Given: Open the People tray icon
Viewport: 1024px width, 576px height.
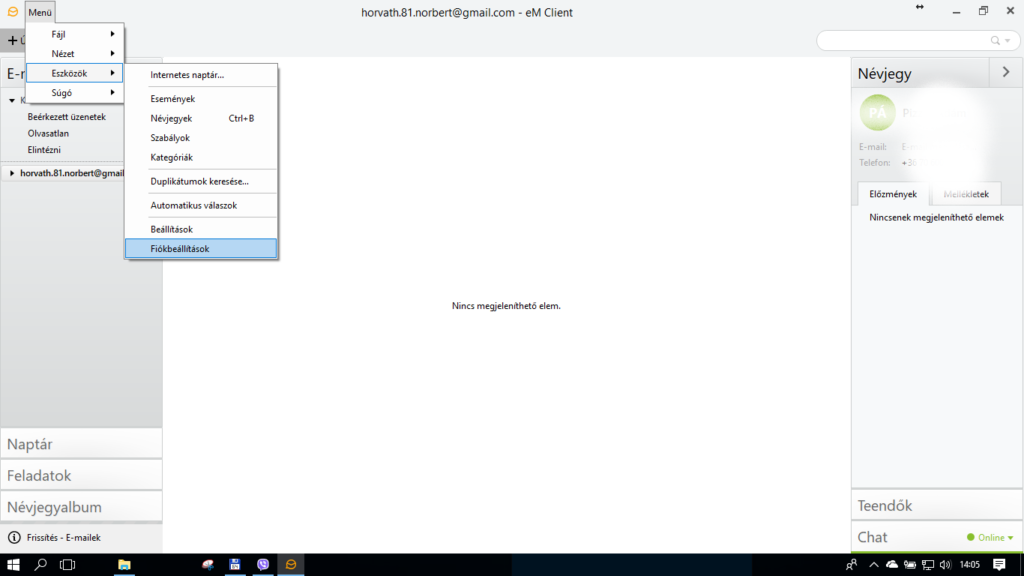Looking at the screenshot, I should (851, 564).
